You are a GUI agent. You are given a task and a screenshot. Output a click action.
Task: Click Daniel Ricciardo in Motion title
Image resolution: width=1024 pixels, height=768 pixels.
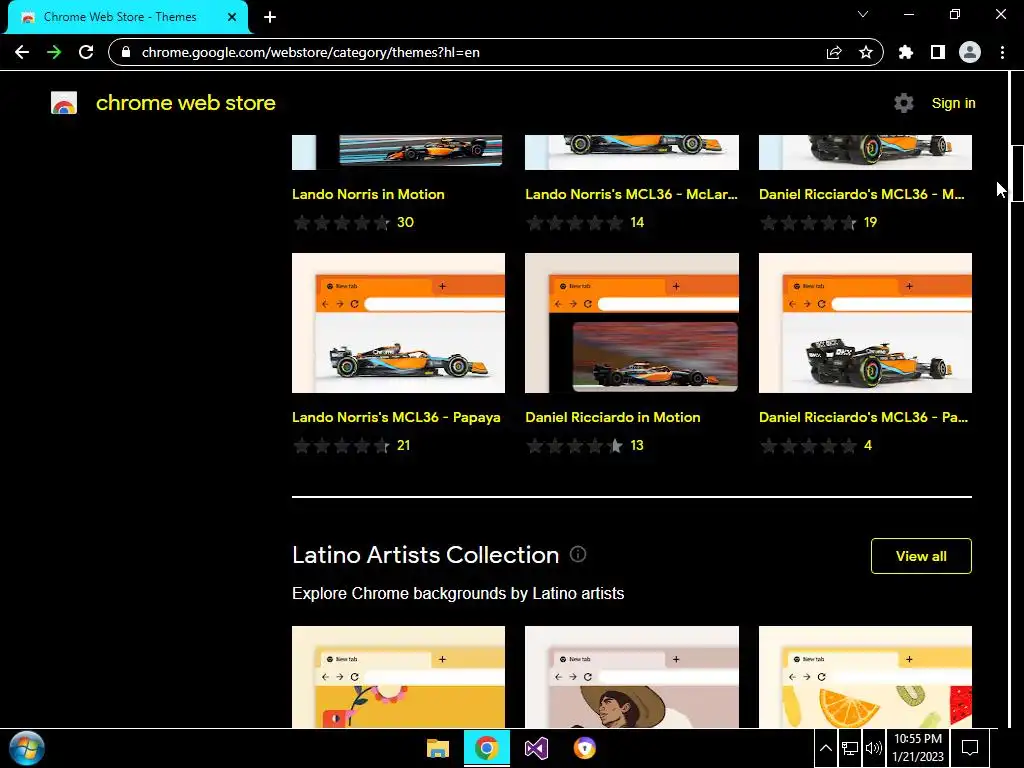[613, 417]
